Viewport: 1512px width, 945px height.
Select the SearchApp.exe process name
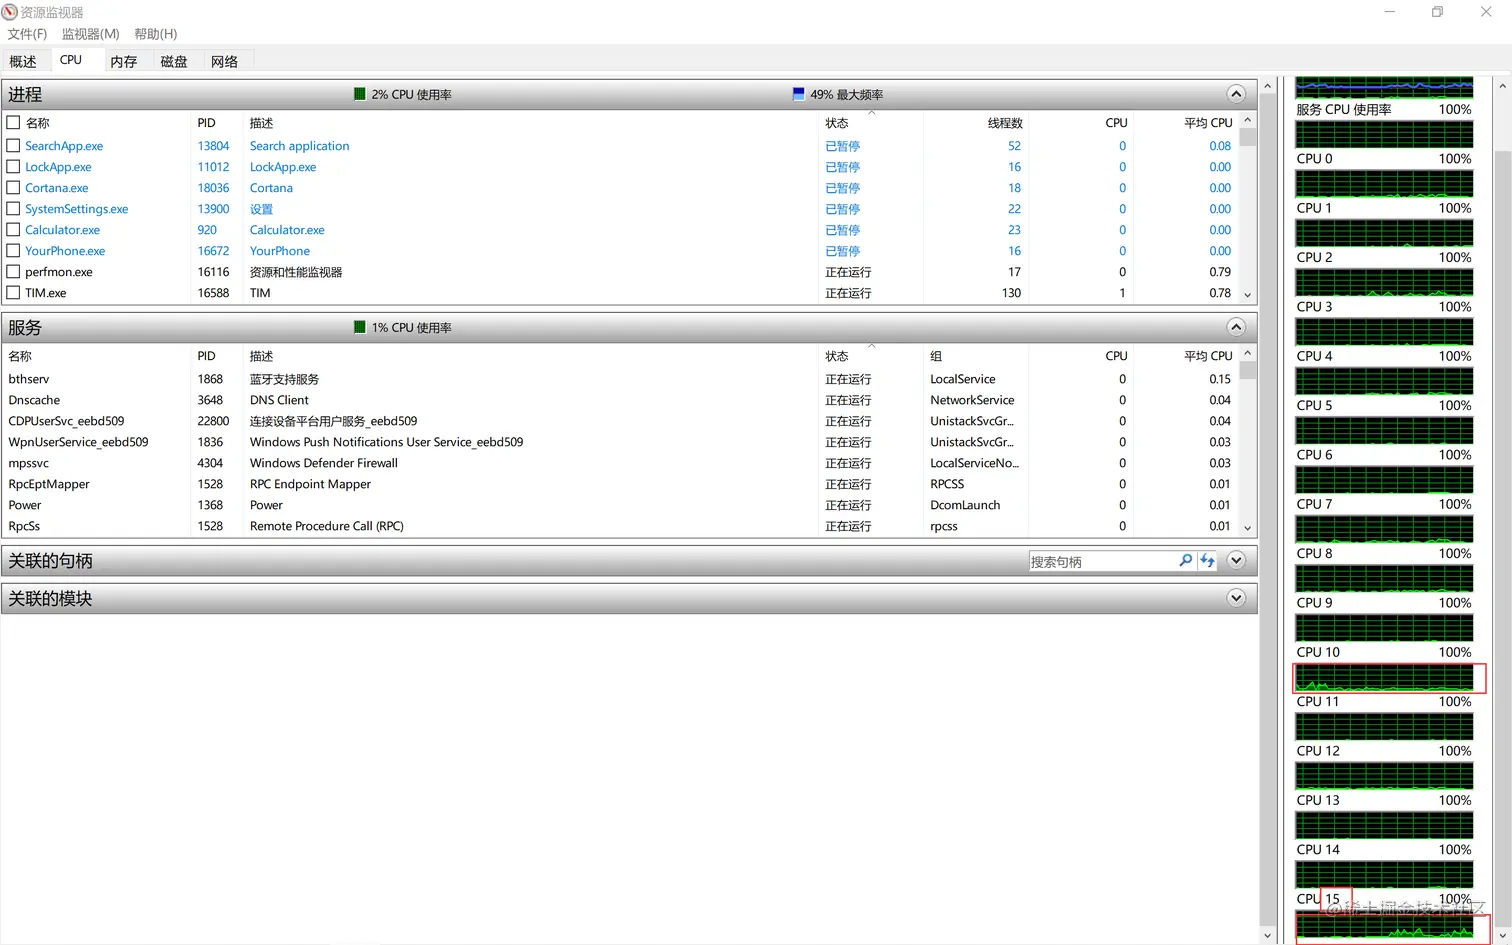(x=64, y=146)
